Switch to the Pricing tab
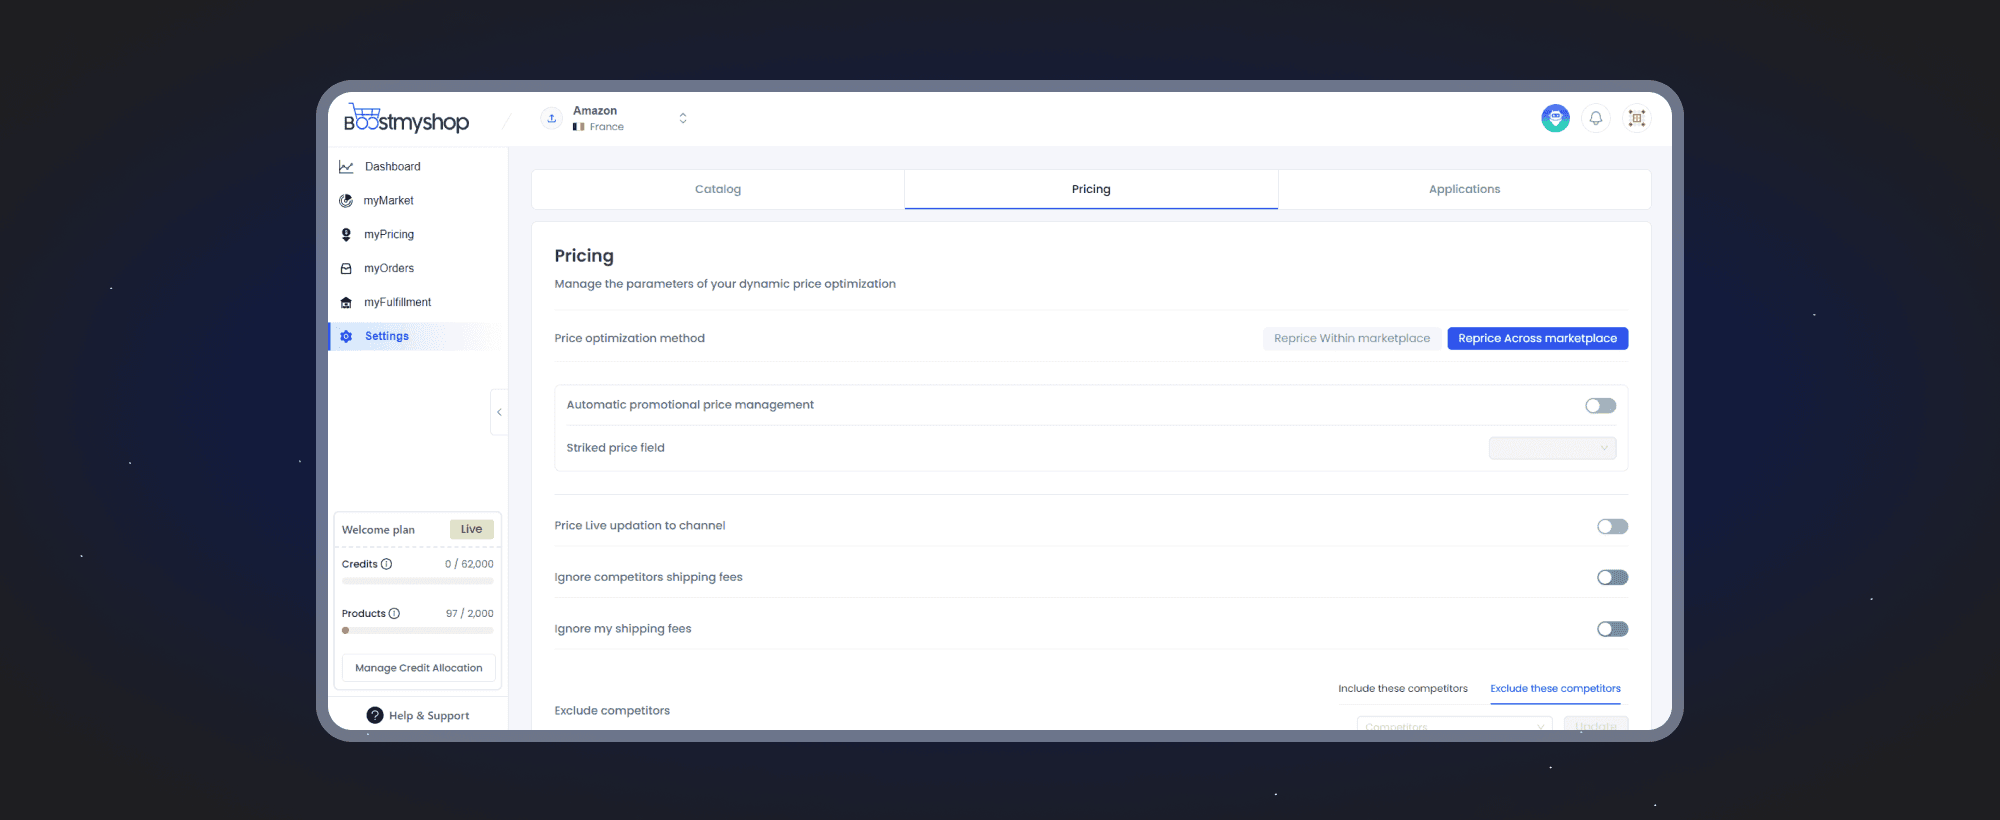 1091,189
